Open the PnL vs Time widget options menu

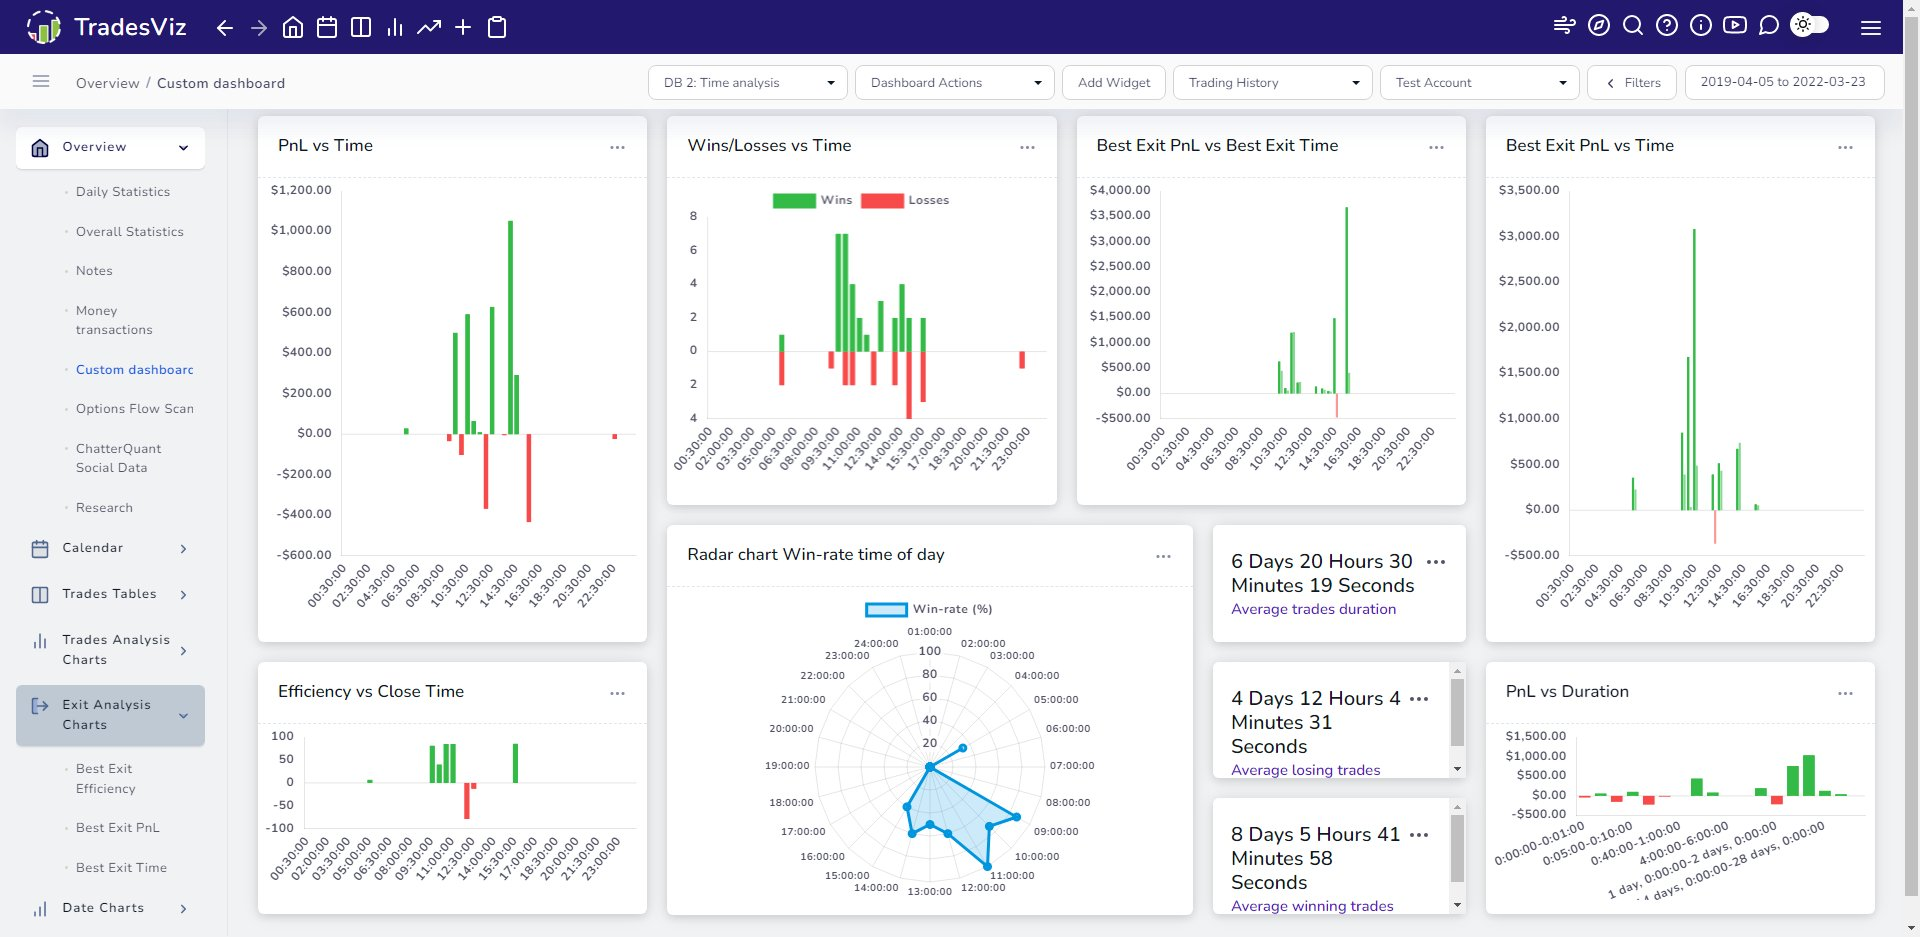tap(618, 147)
